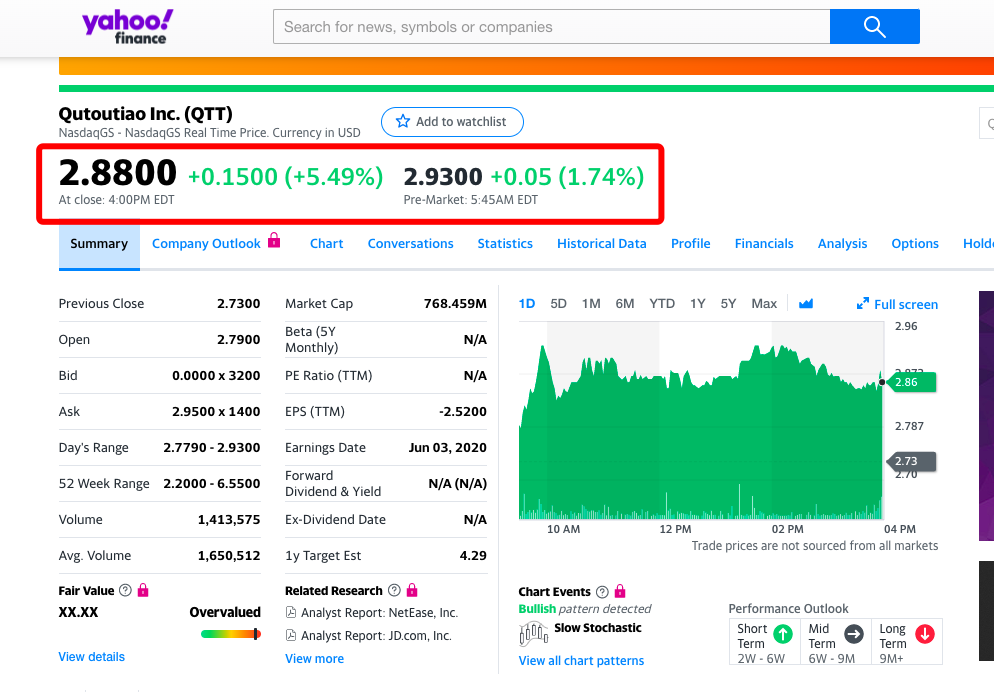Open View all chart patterns link
This screenshot has width=994, height=692.
pos(581,661)
